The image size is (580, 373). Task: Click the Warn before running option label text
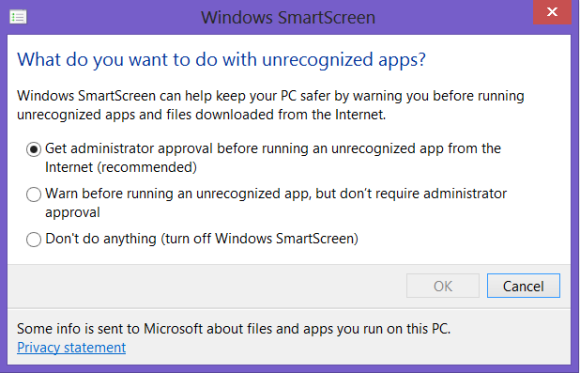(276, 203)
